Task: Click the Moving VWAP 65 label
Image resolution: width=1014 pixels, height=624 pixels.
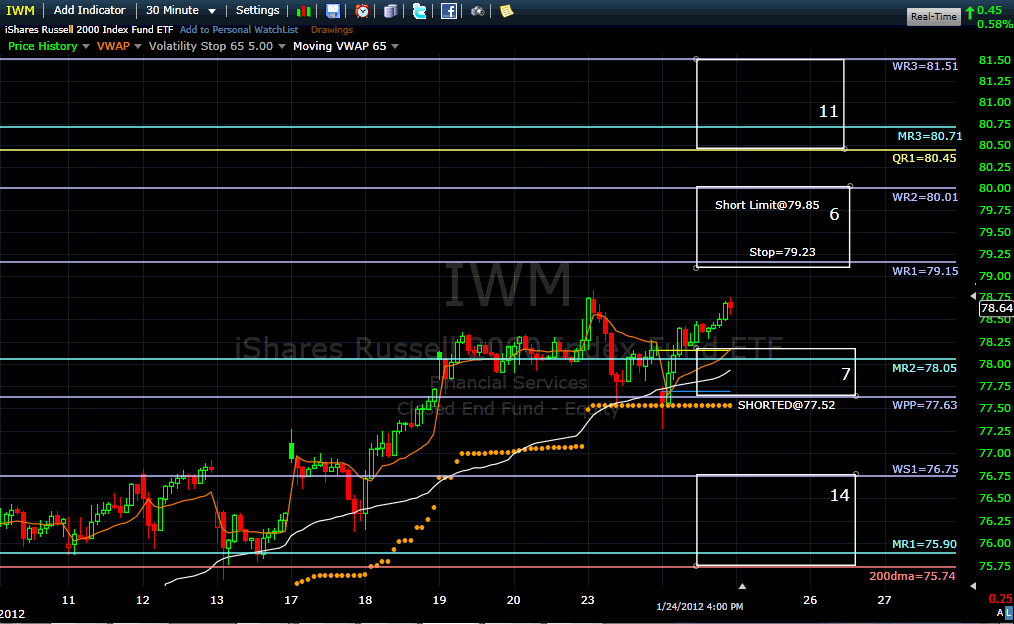Action: point(340,46)
